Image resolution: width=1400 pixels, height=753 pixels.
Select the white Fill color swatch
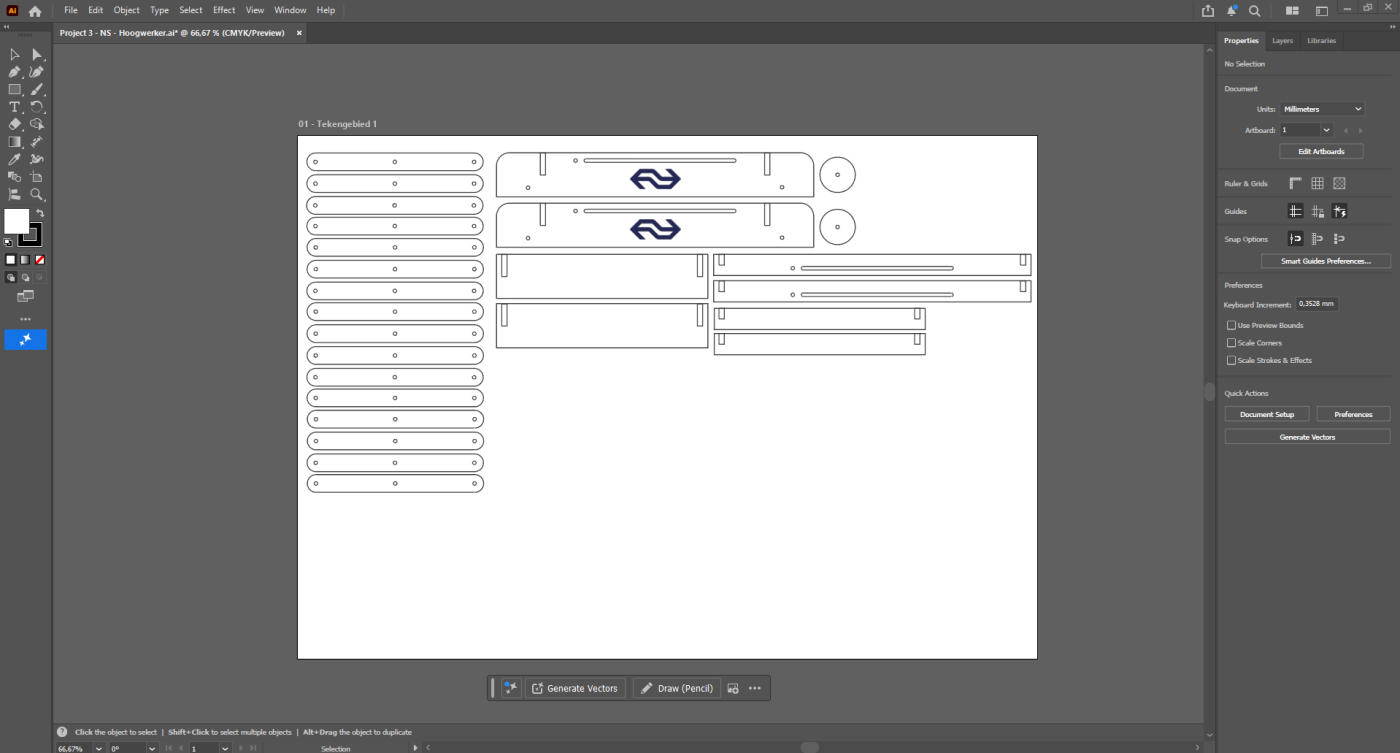click(16, 221)
